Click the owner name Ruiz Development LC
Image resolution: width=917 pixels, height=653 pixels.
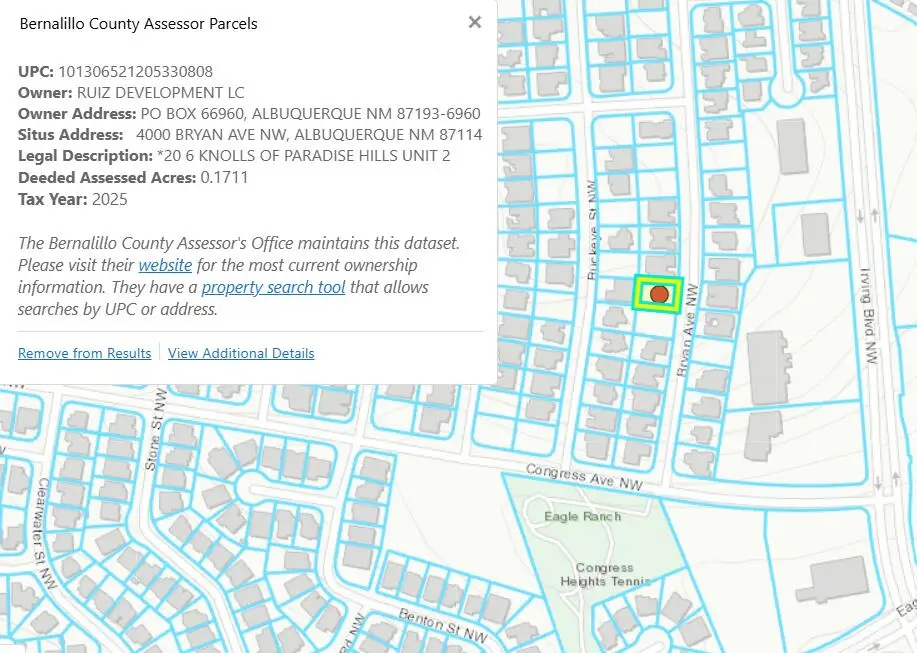160,92
